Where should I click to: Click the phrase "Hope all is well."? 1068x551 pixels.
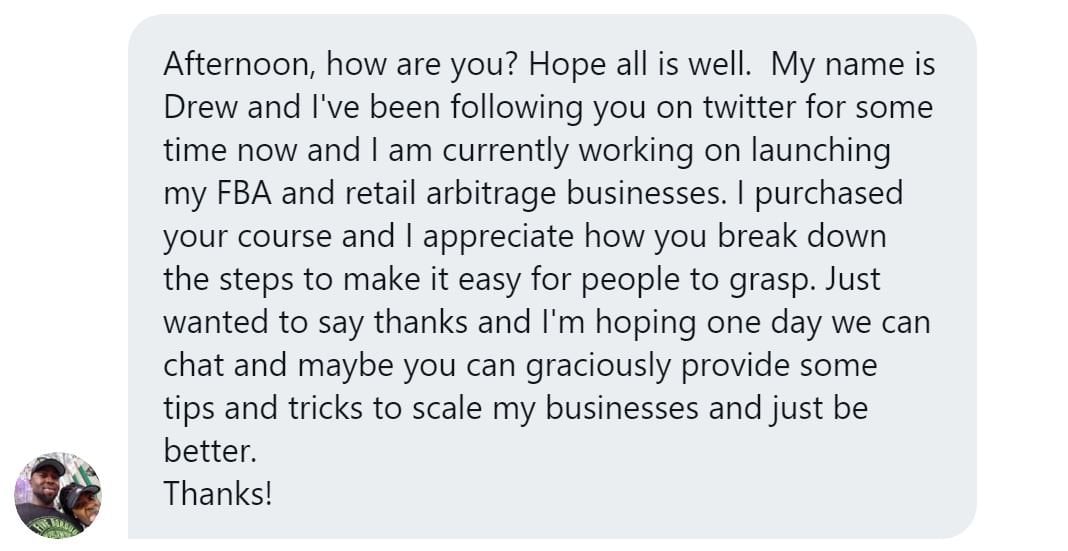(x=639, y=64)
